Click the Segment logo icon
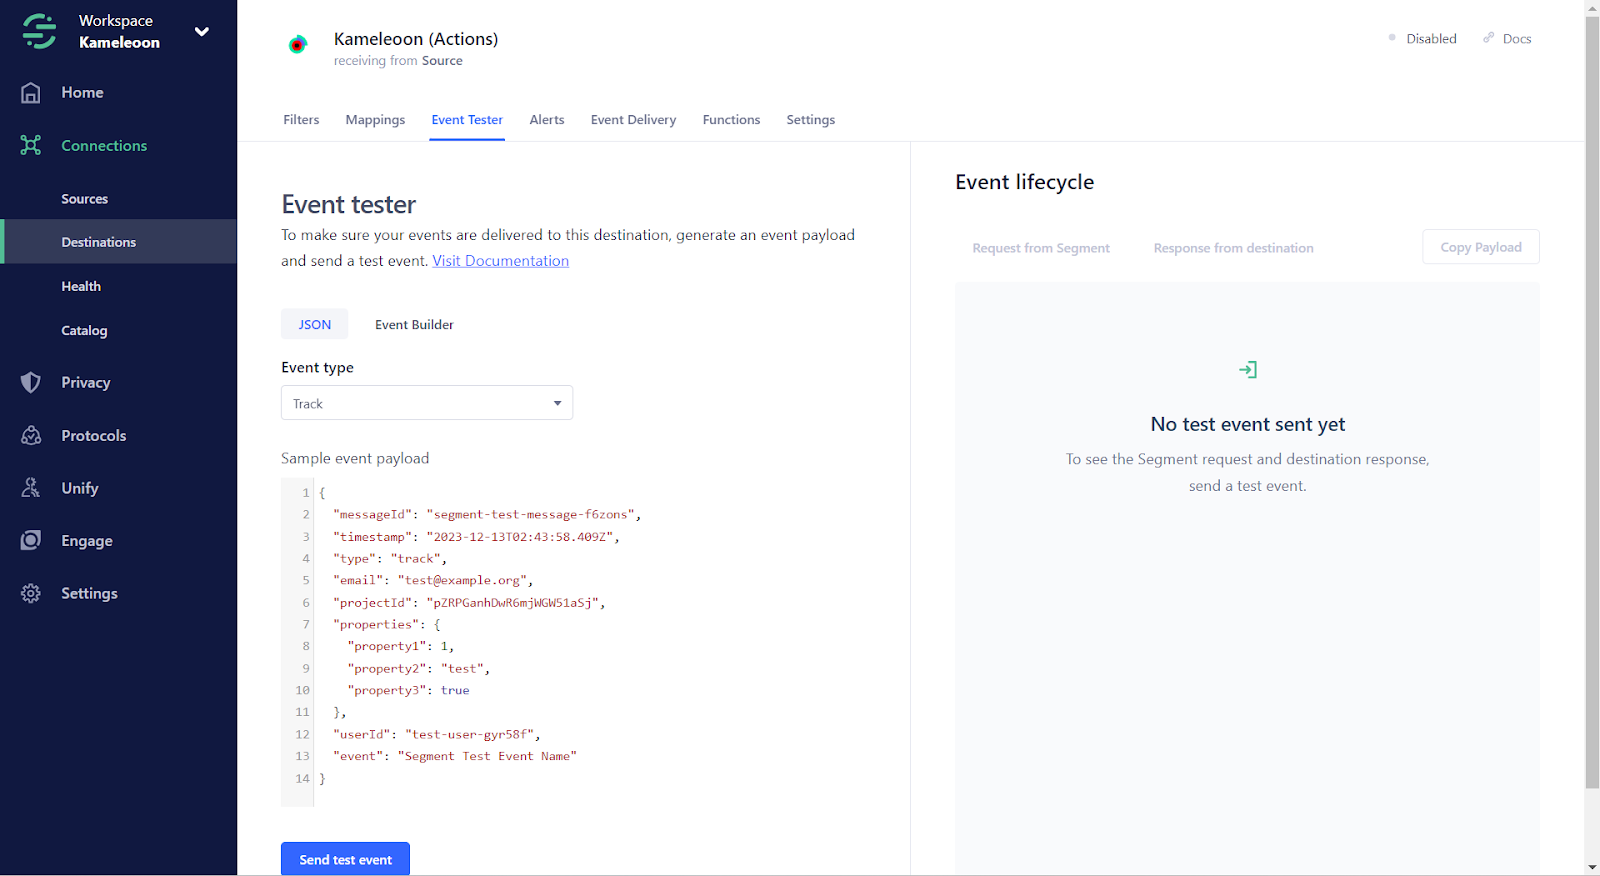The height and width of the screenshot is (876, 1600). (x=40, y=31)
